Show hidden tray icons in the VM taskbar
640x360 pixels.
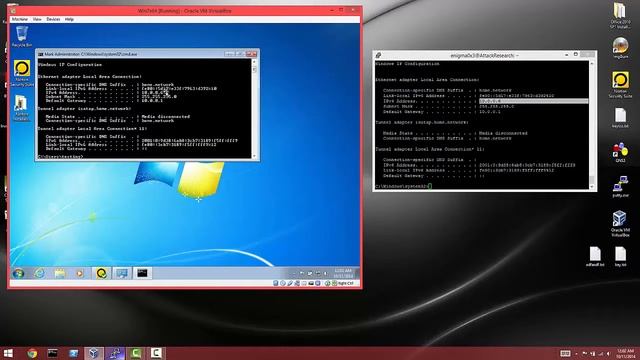point(293,273)
